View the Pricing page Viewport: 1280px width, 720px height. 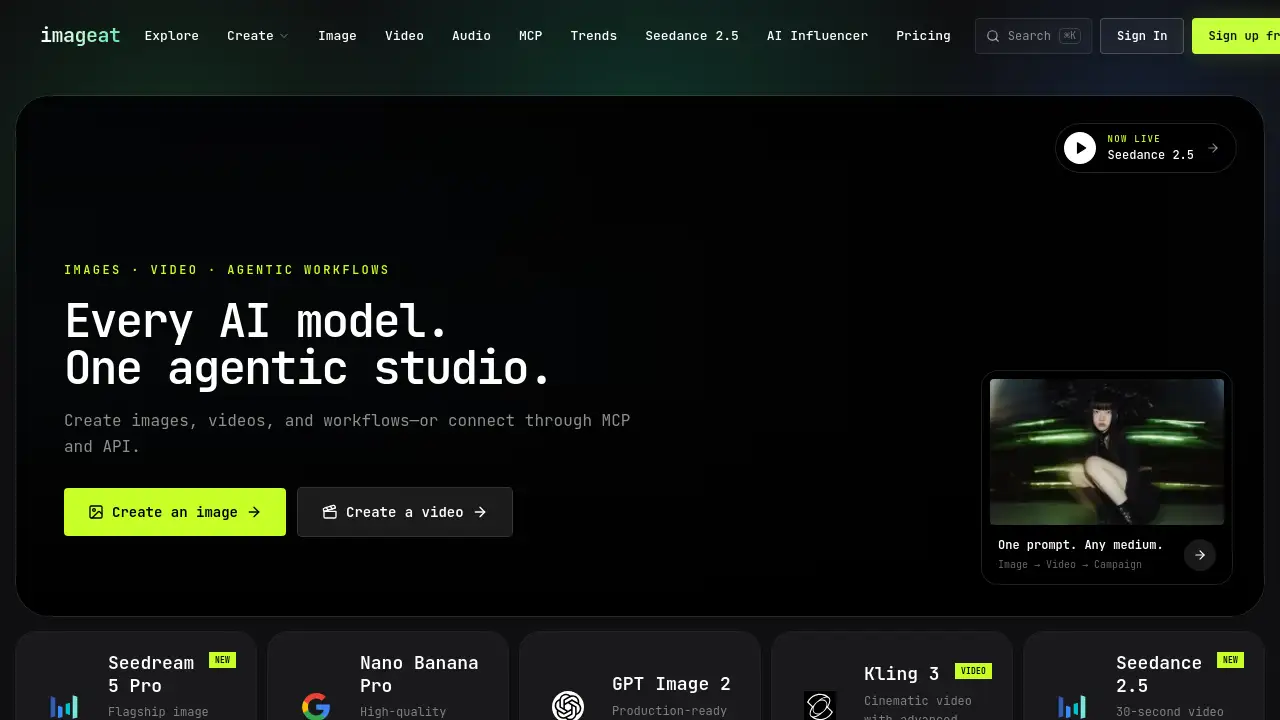click(x=923, y=36)
